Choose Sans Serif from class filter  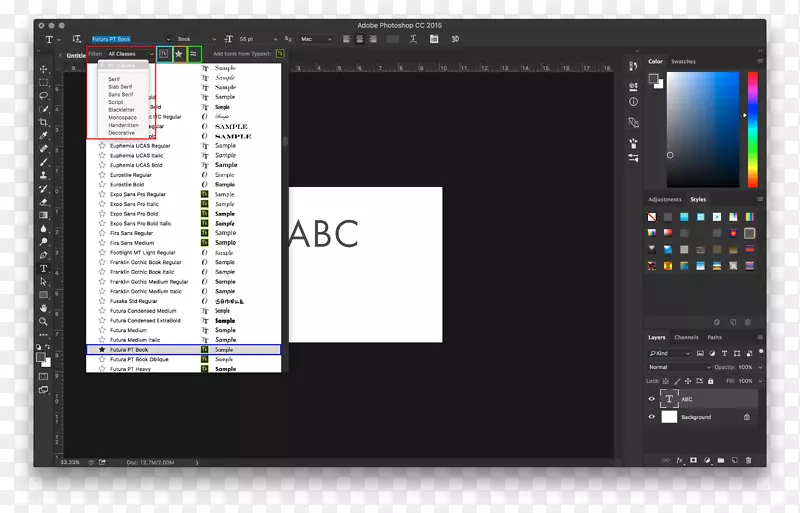(120, 94)
